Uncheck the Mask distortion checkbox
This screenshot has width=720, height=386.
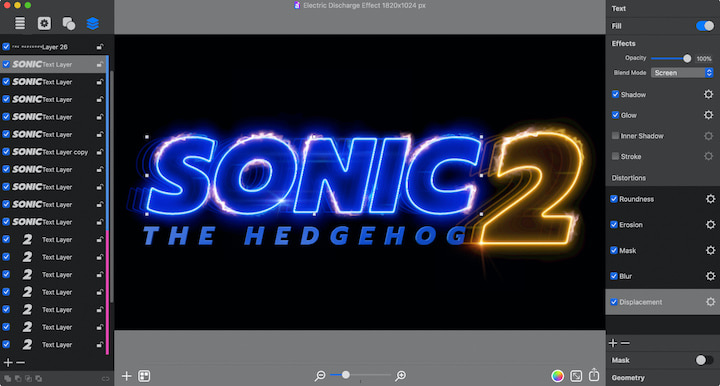coord(613,250)
